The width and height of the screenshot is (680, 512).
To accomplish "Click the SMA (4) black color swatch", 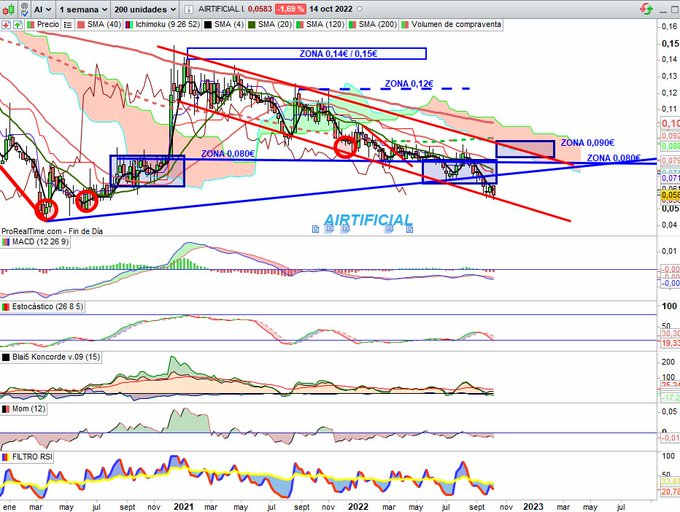I will [x=208, y=25].
